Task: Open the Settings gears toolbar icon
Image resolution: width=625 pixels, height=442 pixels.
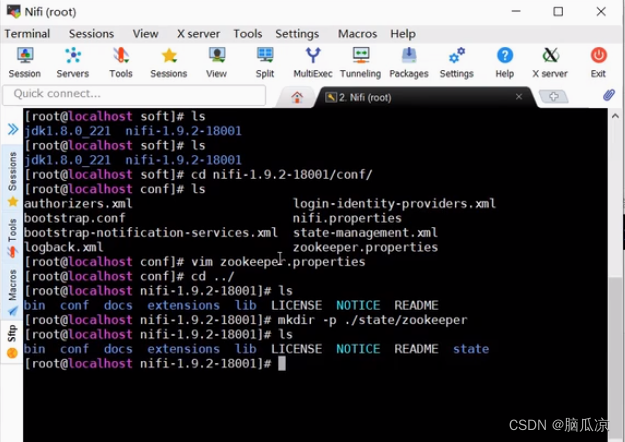Action: pos(456,63)
